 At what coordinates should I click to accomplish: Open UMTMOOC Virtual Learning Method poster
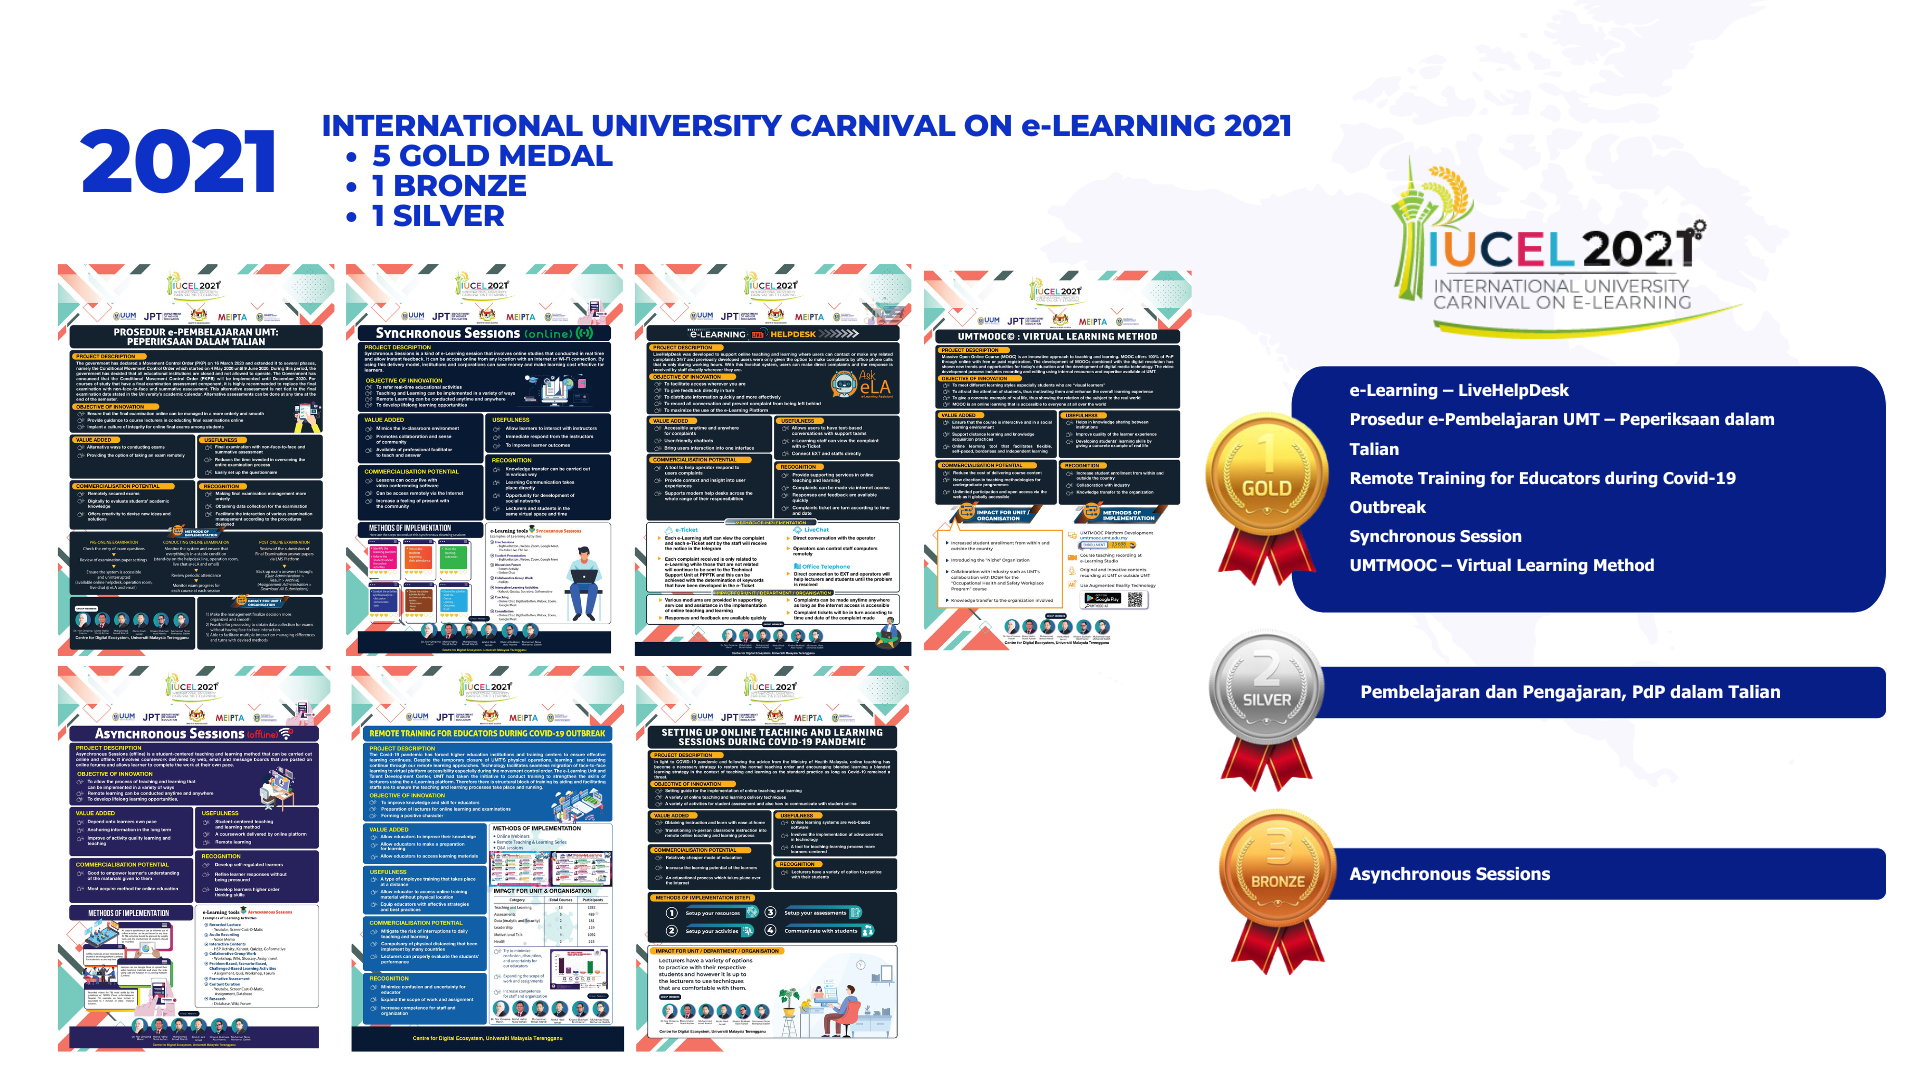tap(1057, 460)
